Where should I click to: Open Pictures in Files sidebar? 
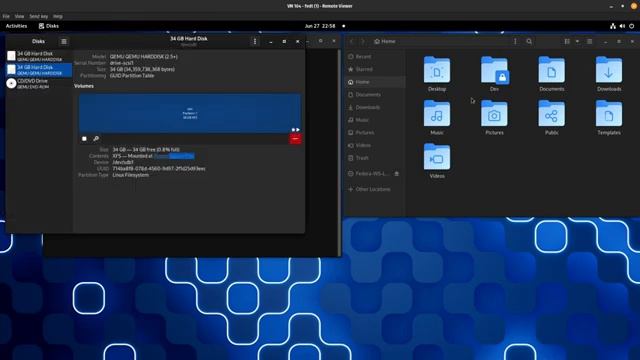click(375, 133)
